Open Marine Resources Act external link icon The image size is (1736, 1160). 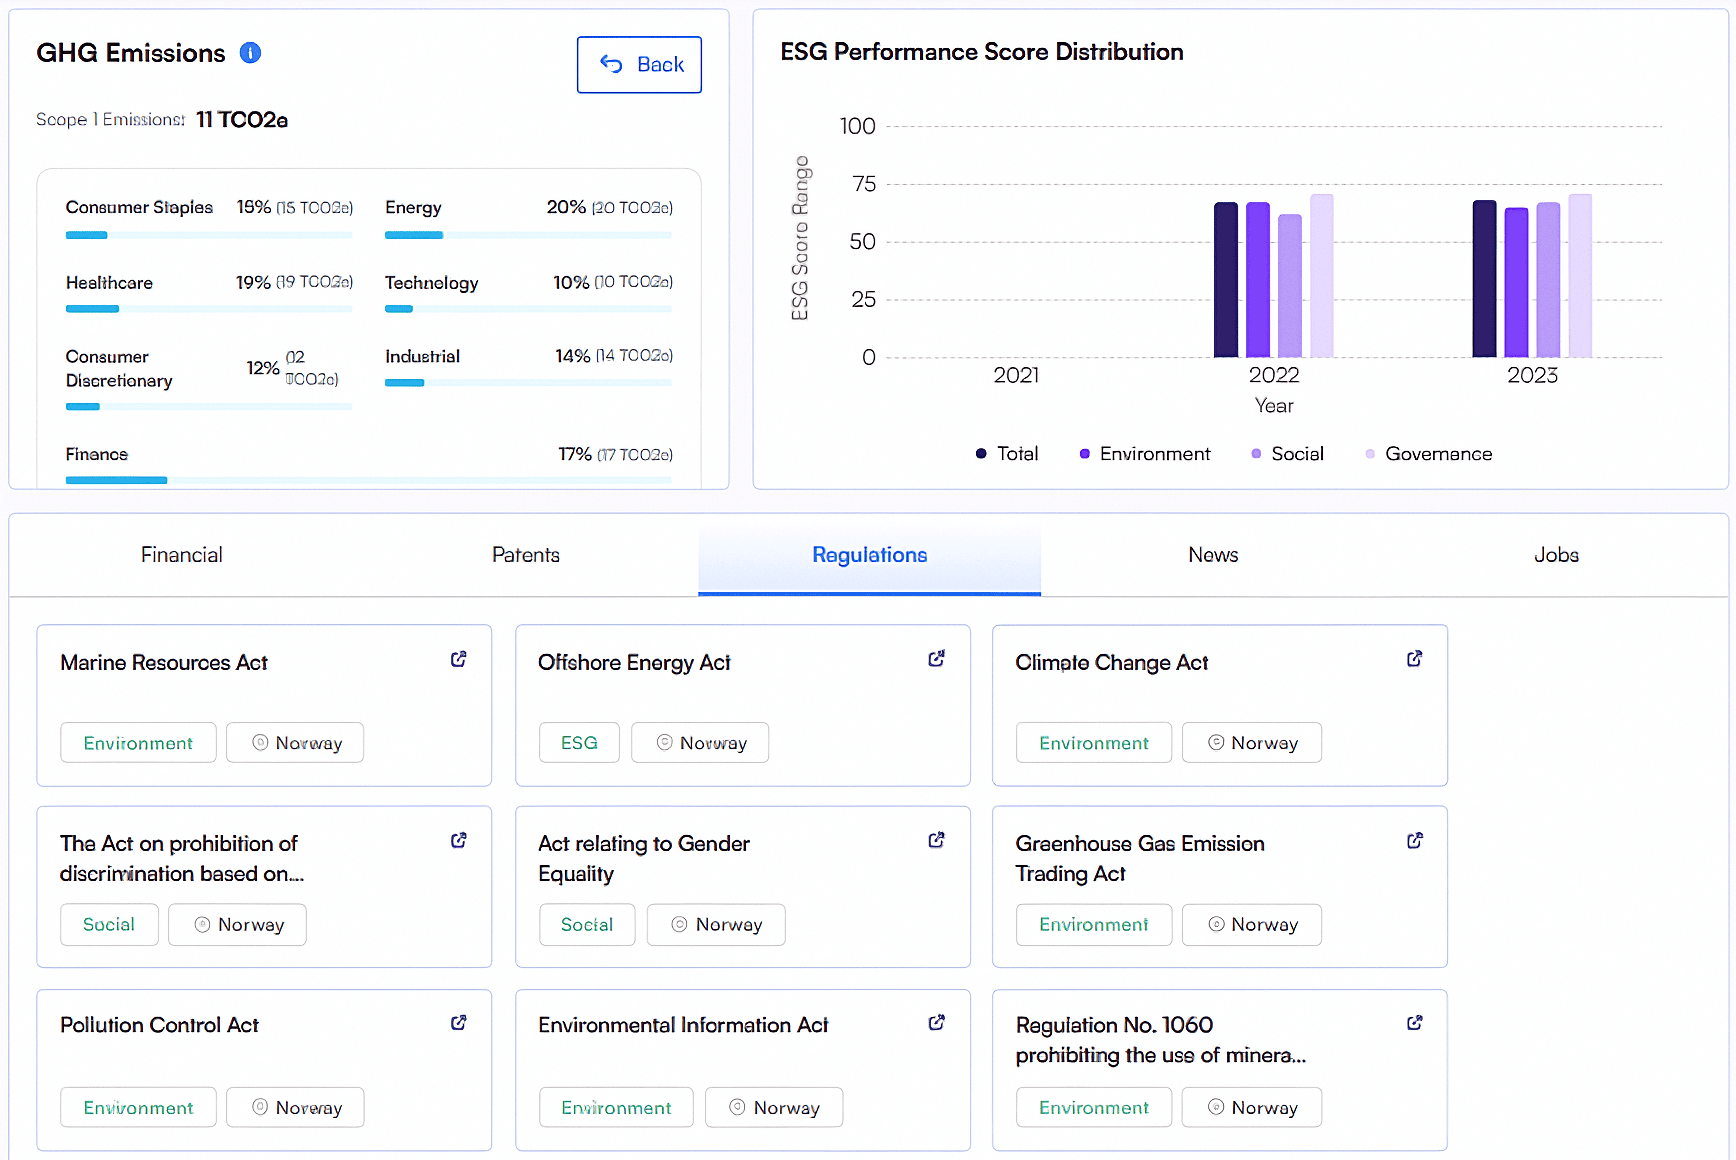459,659
